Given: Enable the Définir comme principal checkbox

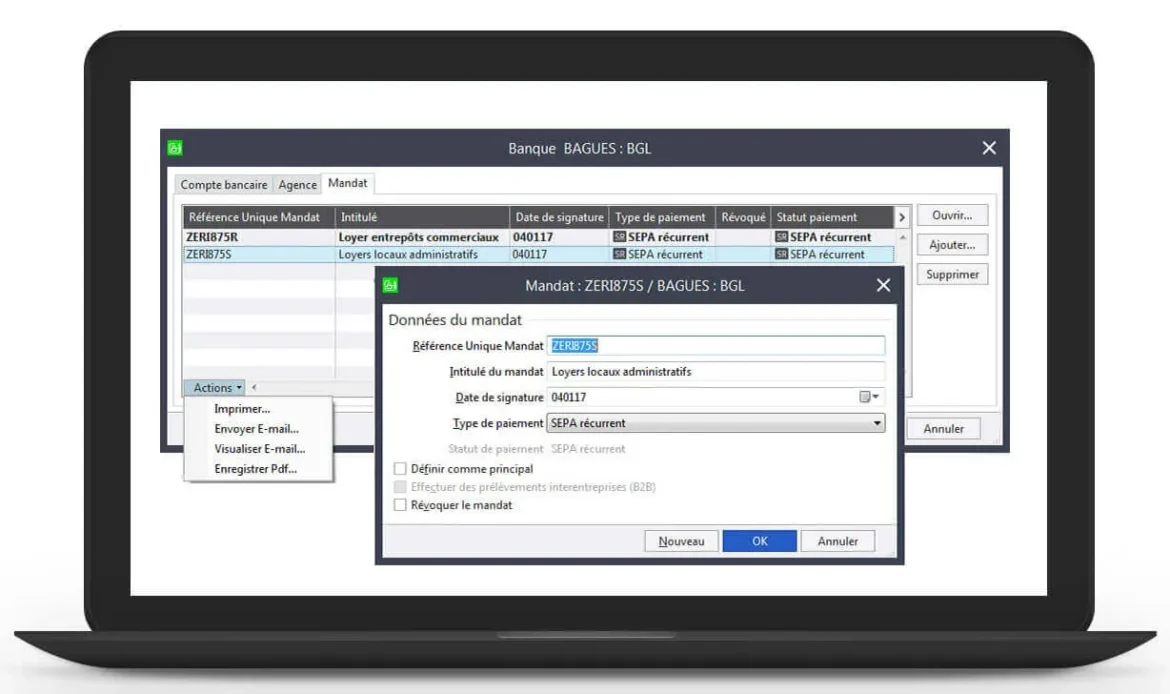Looking at the screenshot, I should pos(401,469).
